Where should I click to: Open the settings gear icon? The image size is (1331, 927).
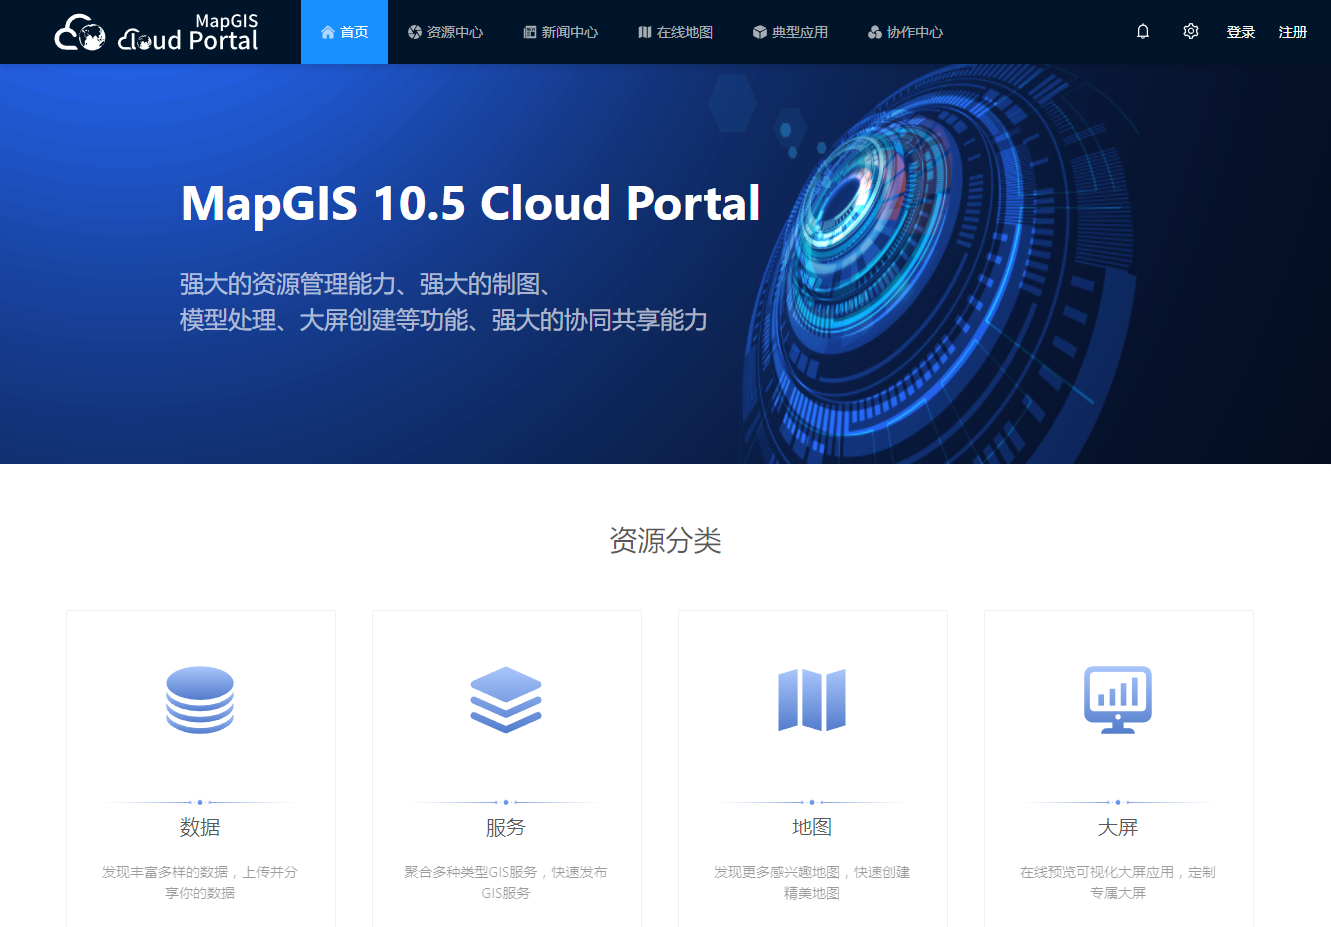coord(1190,32)
